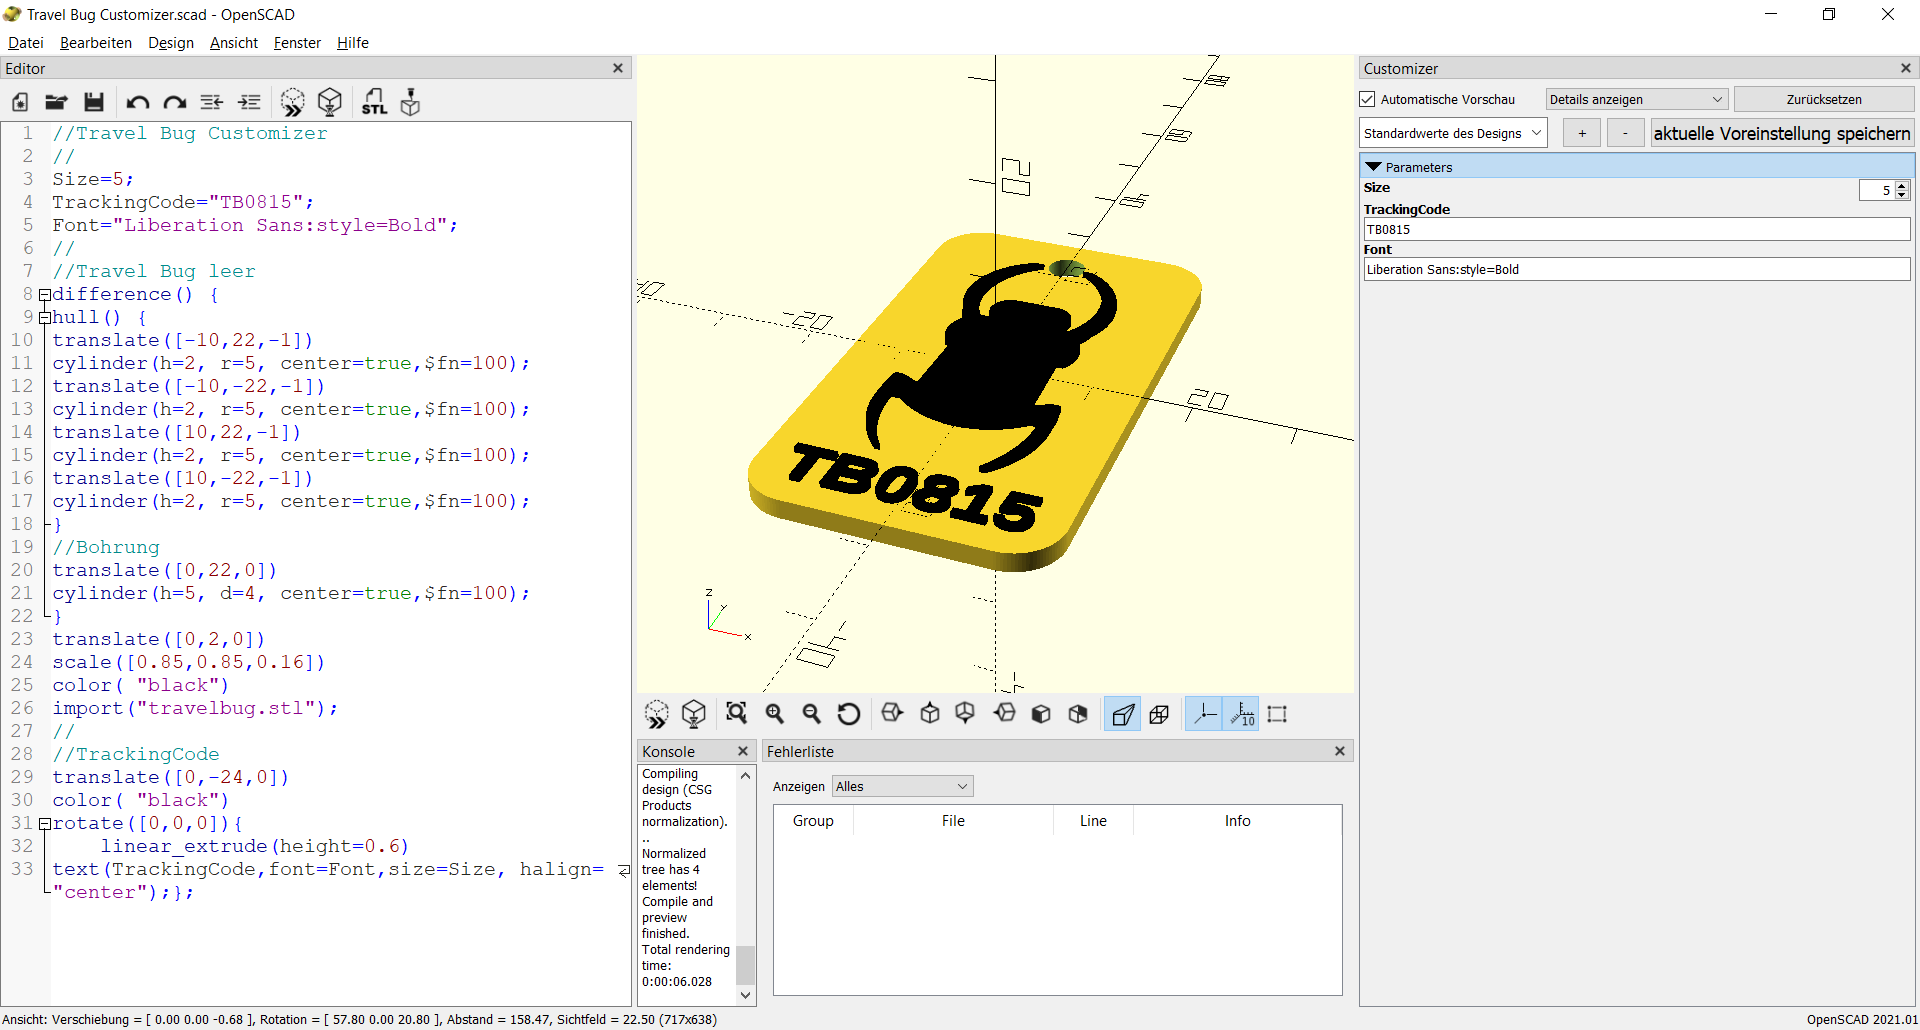
Task: Open Standardwerte des Designs preset dropdown
Action: [x=1453, y=133]
